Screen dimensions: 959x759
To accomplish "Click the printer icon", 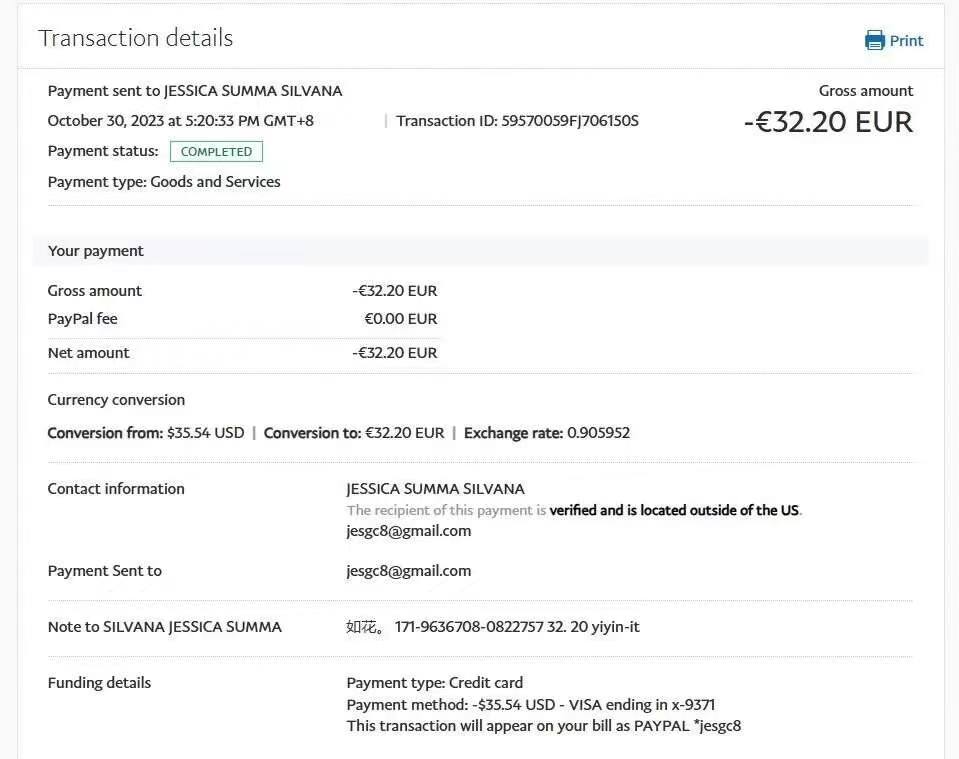I will (875, 41).
